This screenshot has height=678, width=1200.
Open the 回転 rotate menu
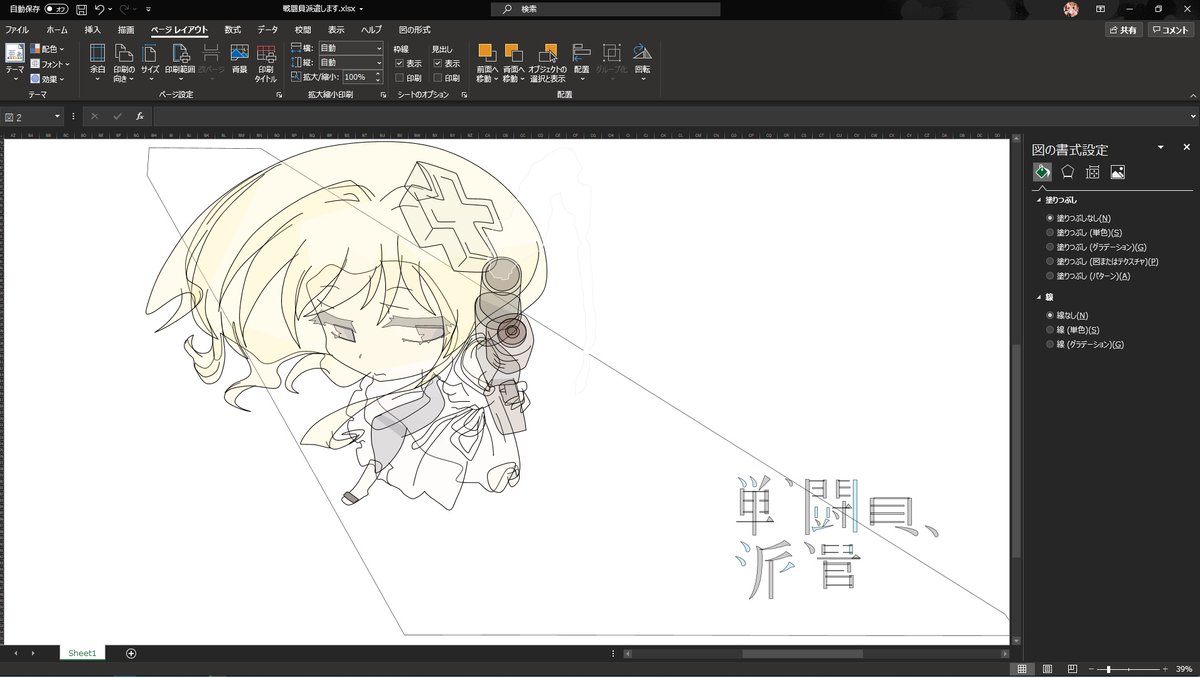[x=642, y=62]
